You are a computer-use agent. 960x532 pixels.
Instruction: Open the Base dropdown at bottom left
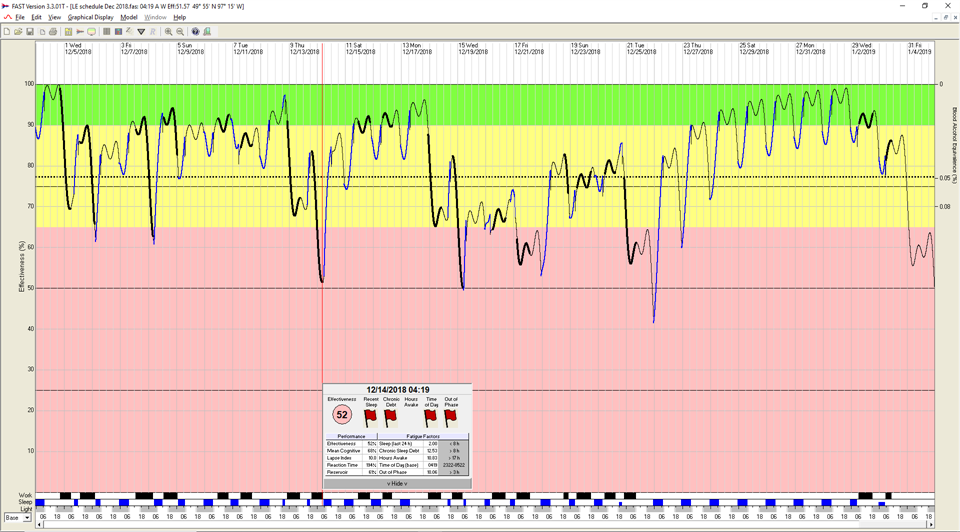27,518
